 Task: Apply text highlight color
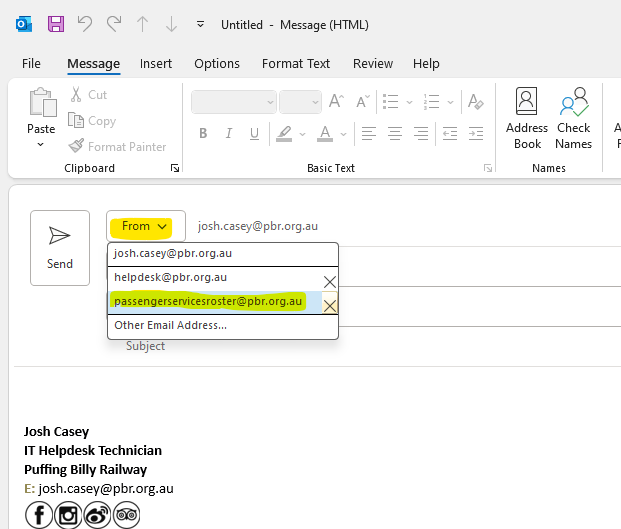pos(284,134)
